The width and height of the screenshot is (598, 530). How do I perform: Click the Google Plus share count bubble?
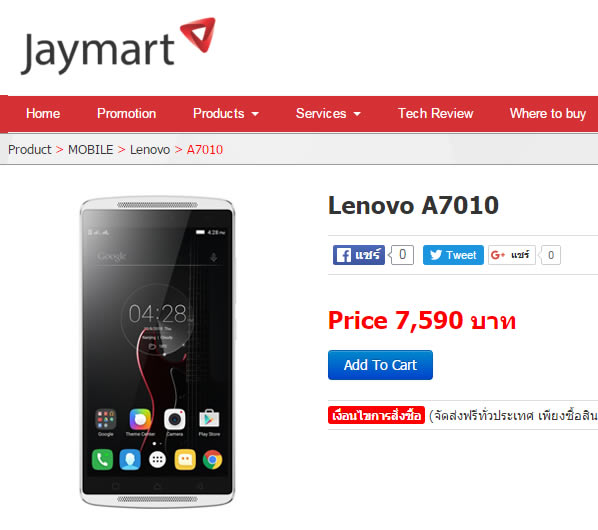550,255
